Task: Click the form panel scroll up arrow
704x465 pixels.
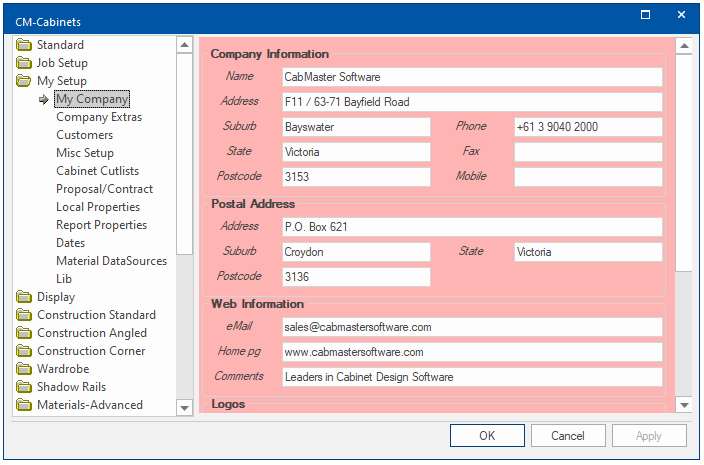Action: pyautogui.click(x=684, y=46)
